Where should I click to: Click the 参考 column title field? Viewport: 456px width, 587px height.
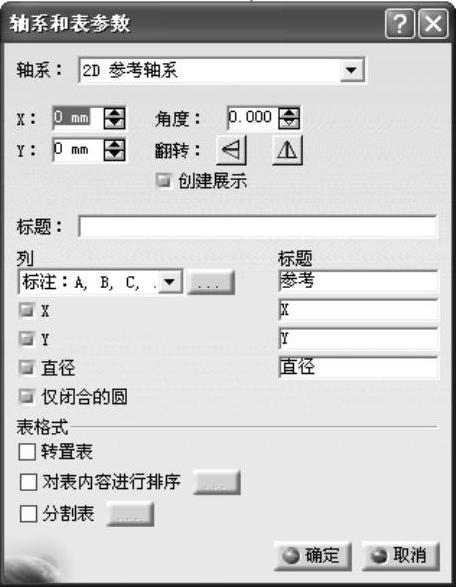[x=358, y=281]
